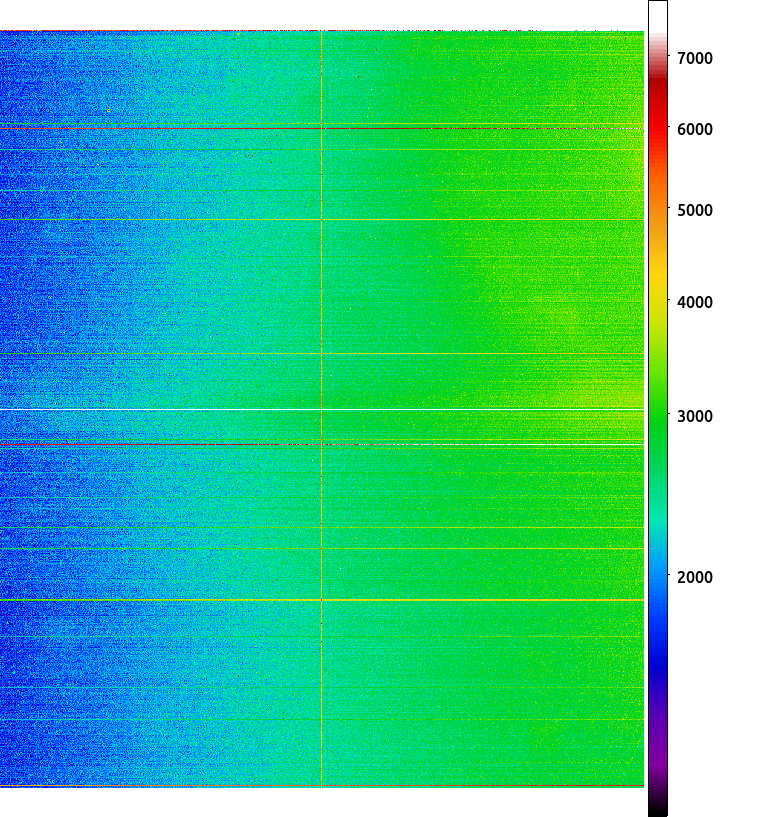Select the red horizontal line near heatmap top
Image resolution: width=760 pixels, height=817 pixels.
pos(322,128)
